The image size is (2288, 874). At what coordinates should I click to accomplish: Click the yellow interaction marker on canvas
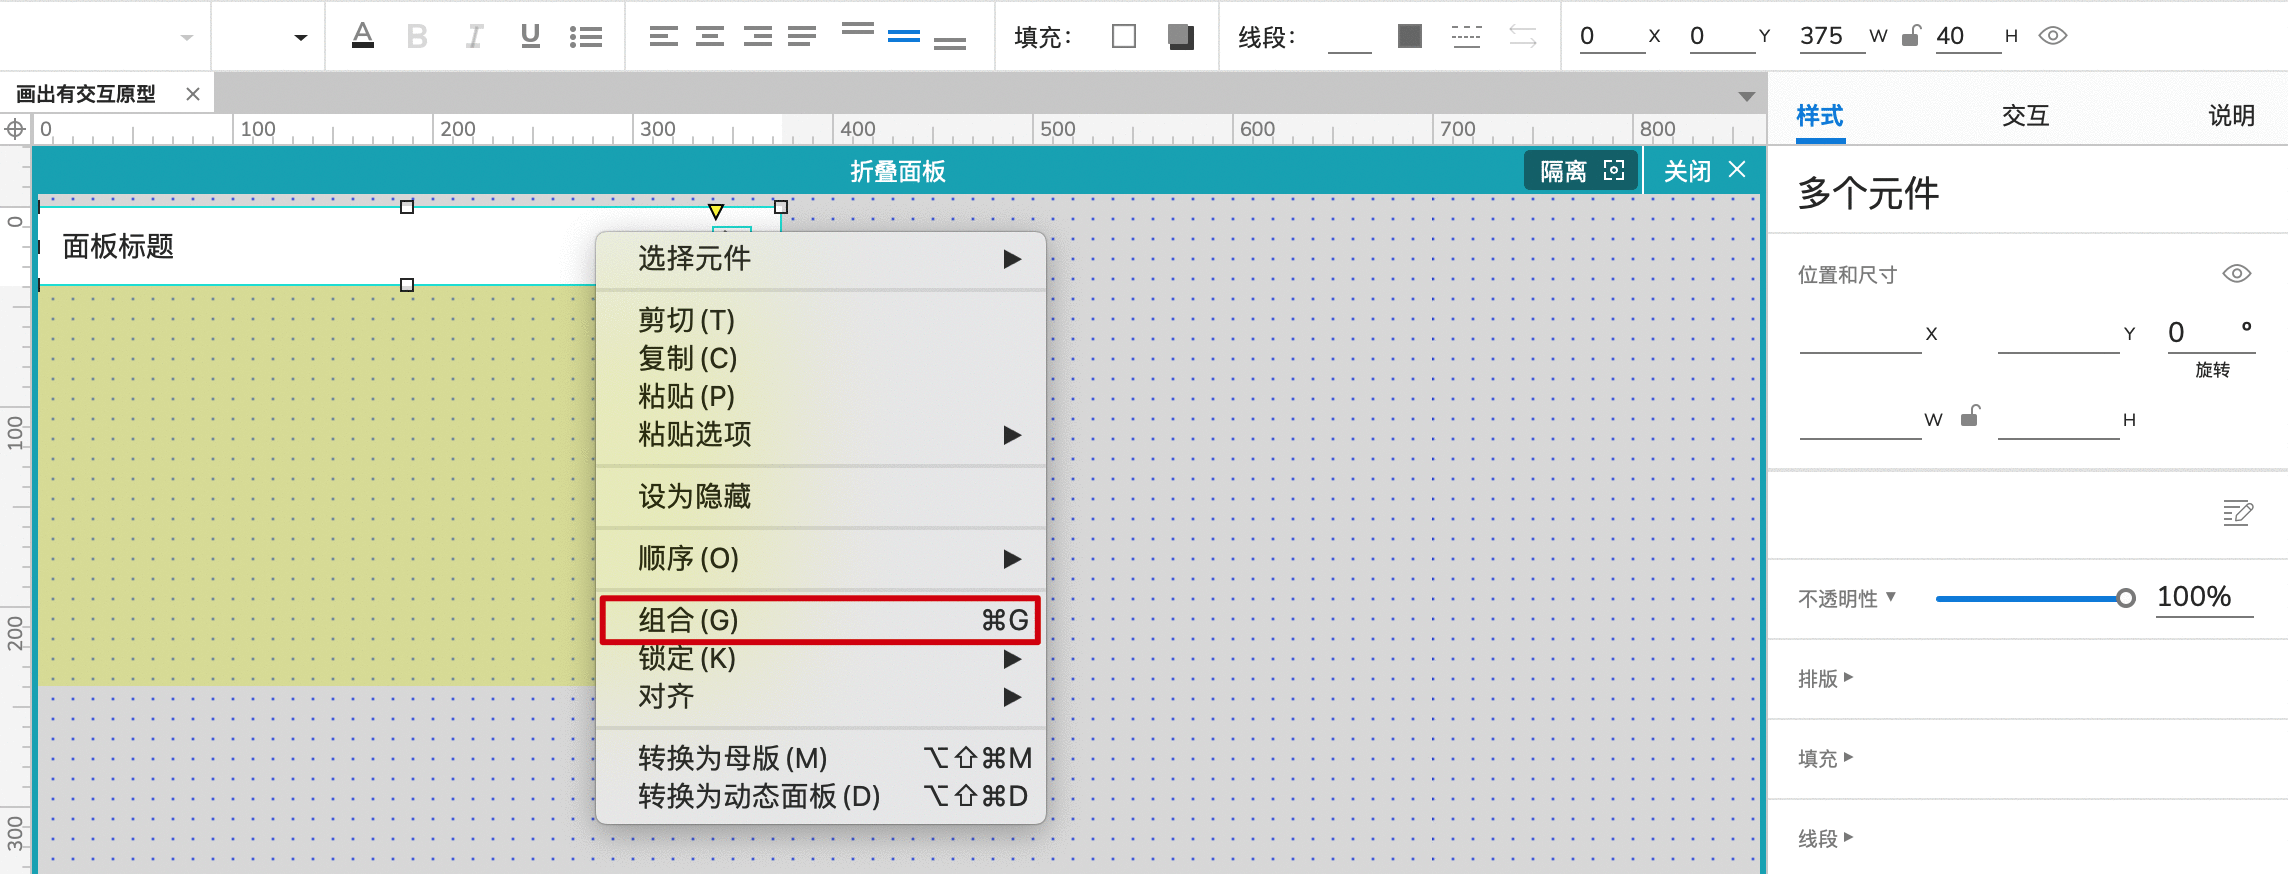pyautogui.click(x=716, y=211)
